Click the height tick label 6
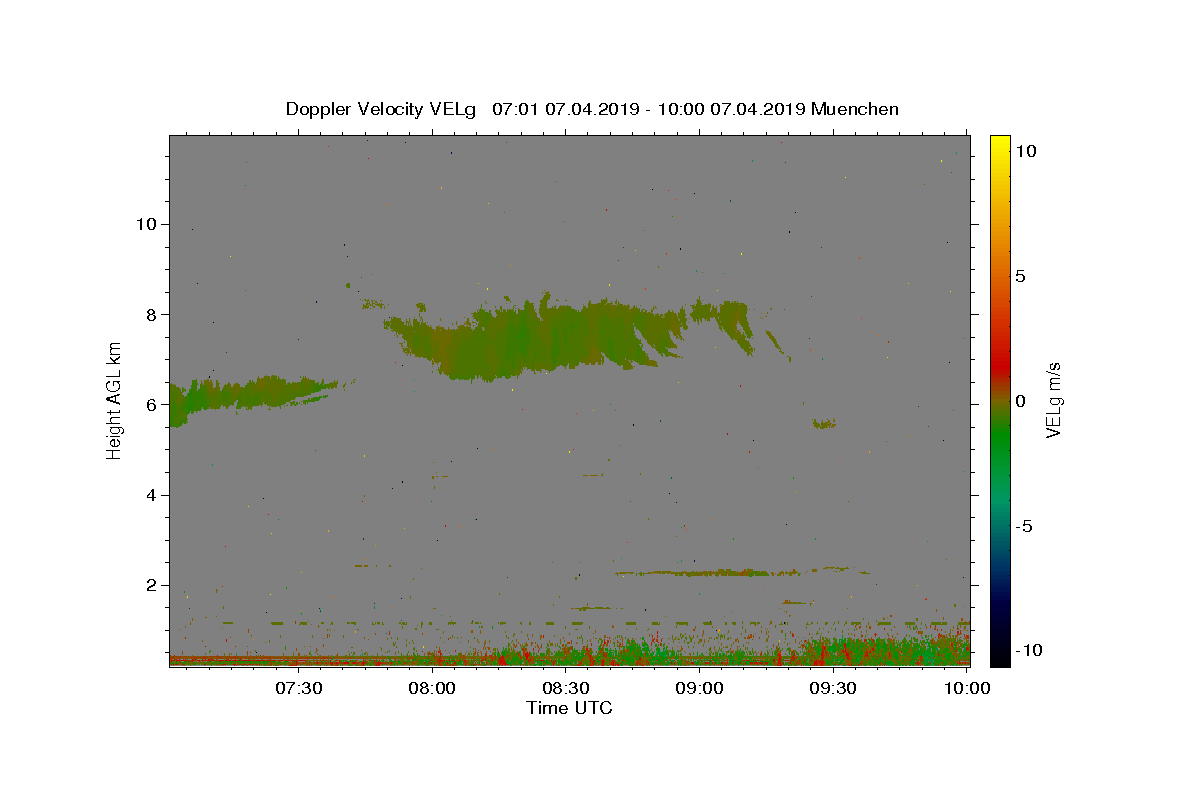This screenshot has height=800, width=1200. coord(152,405)
